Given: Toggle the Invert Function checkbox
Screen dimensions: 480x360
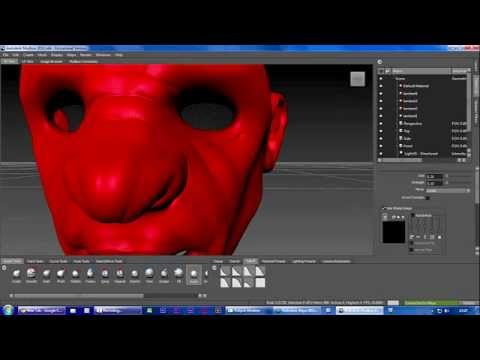Looking at the screenshot, I should tap(428, 198).
